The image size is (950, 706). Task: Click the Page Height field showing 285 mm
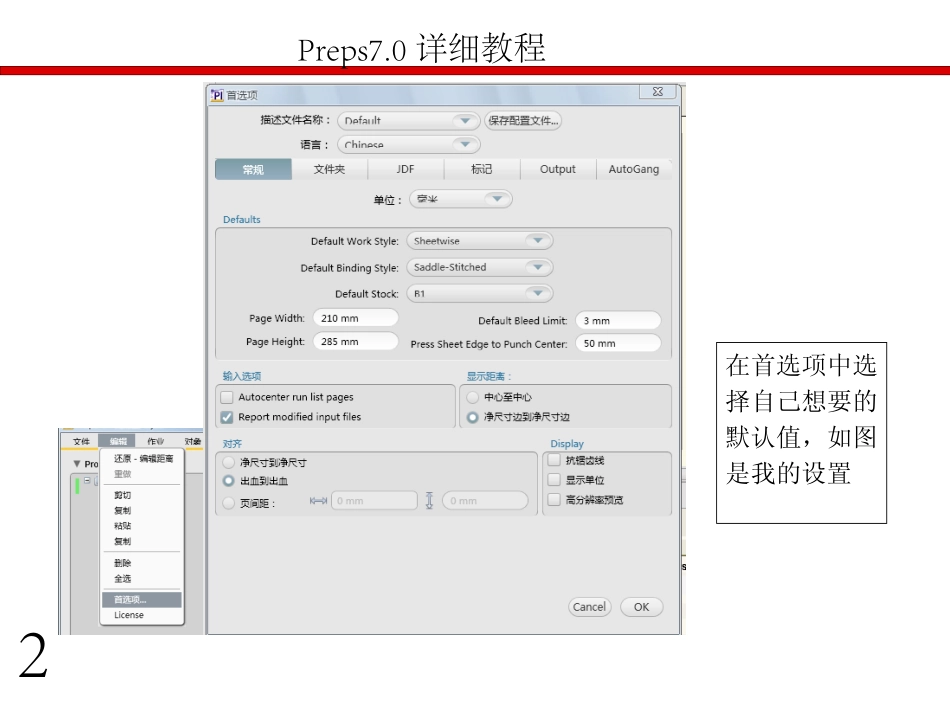tap(356, 342)
